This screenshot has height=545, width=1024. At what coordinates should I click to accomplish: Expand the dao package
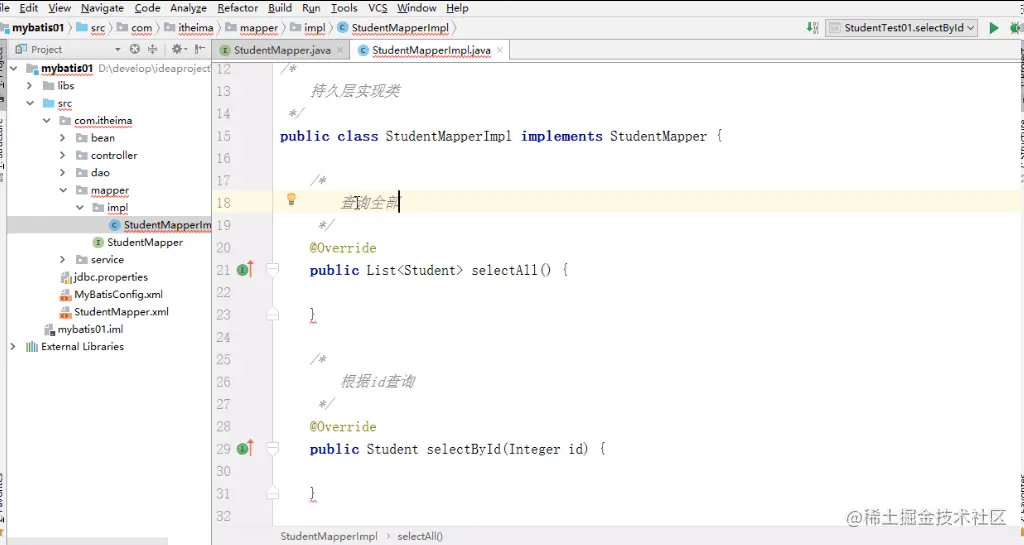(x=63, y=172)
